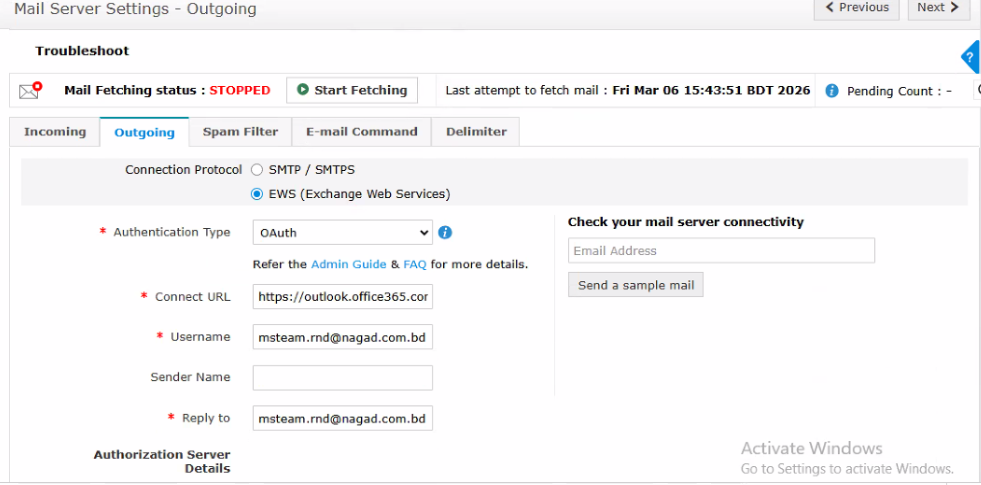
Task: Click the Start Fetching button
Action: 352,90
